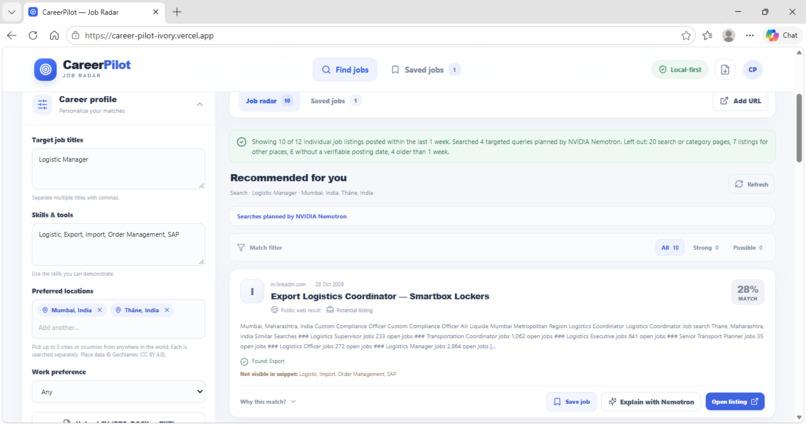Click the site info lock icon
806x425 pixels.
[x=75, y=35]
